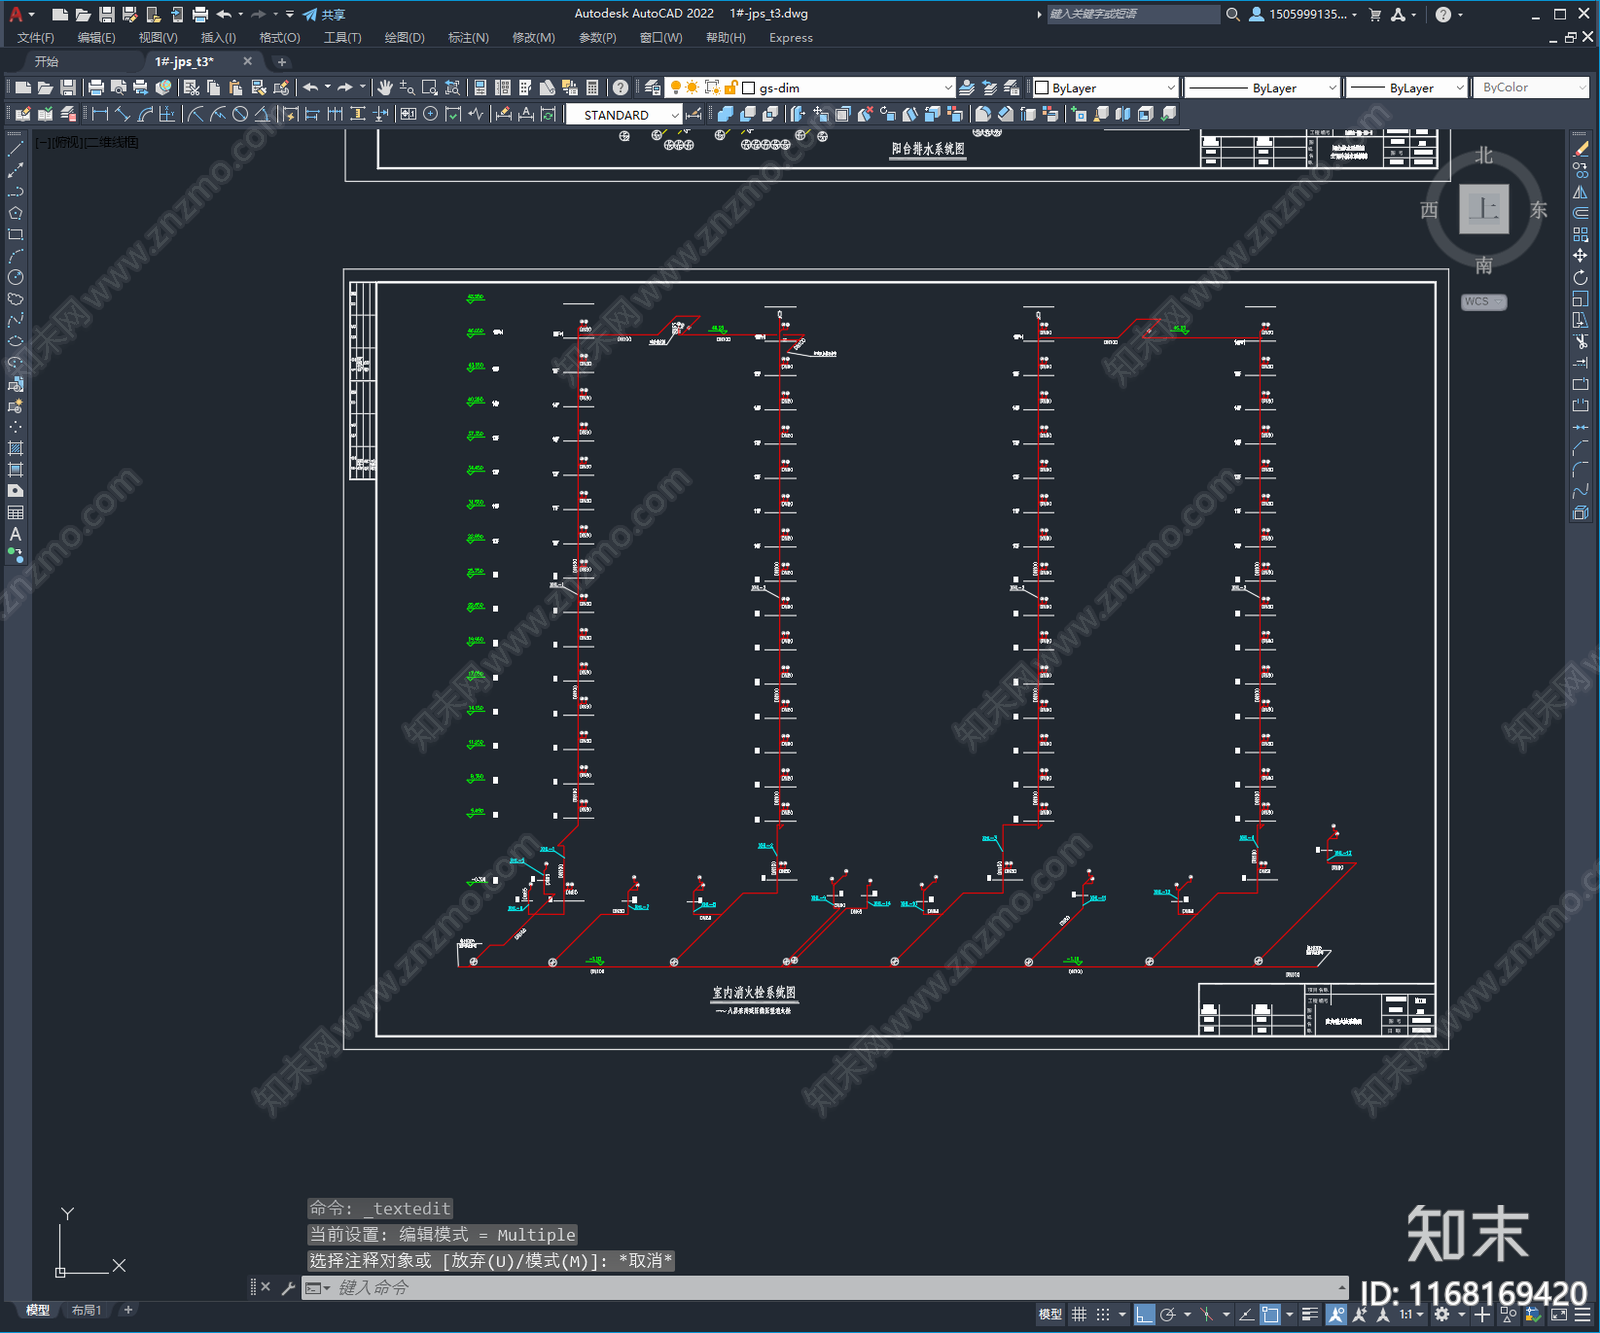
Task: Toggle polar tracking in status bar
Action: 1167,1314
